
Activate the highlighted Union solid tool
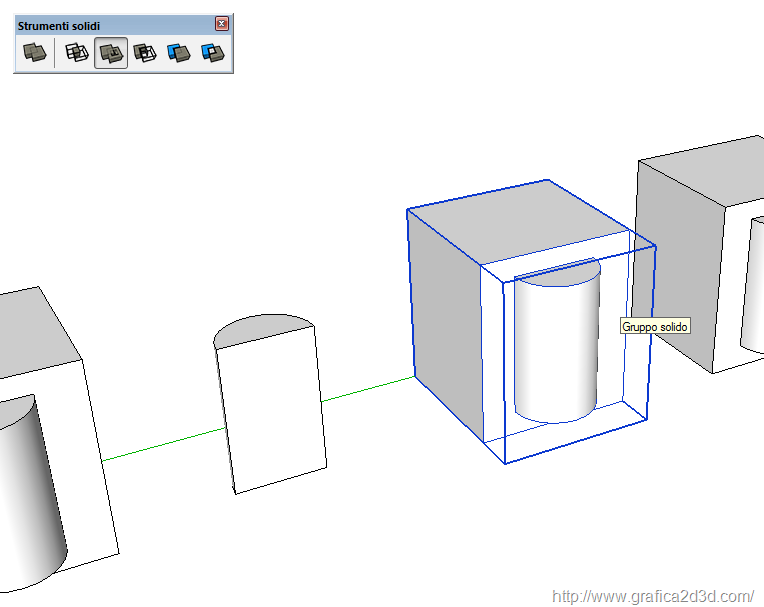coord(111,53)
